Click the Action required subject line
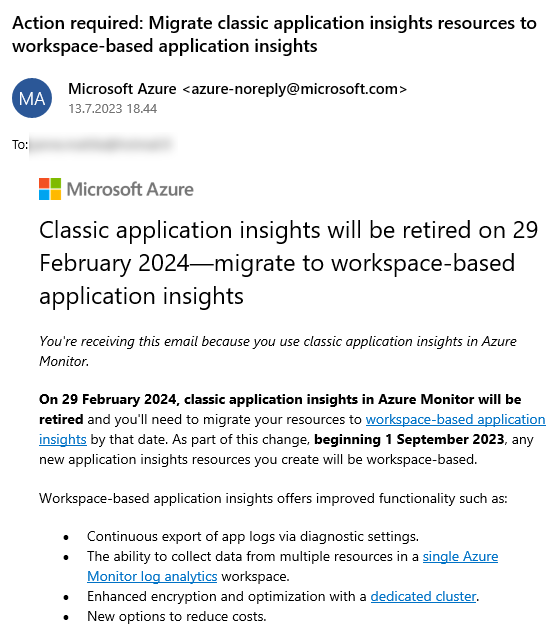 pyautogui.click(x=274, y=34)
